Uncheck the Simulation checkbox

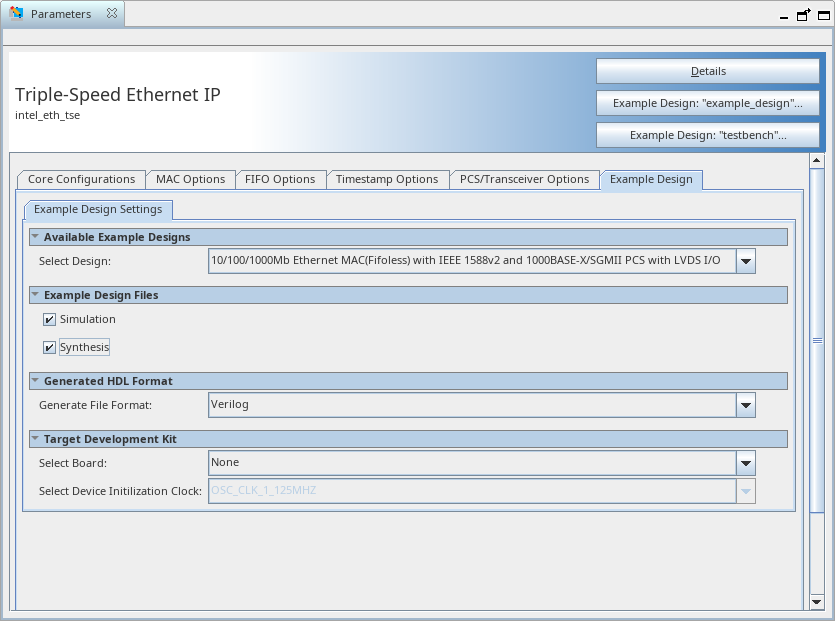(49, 320)
